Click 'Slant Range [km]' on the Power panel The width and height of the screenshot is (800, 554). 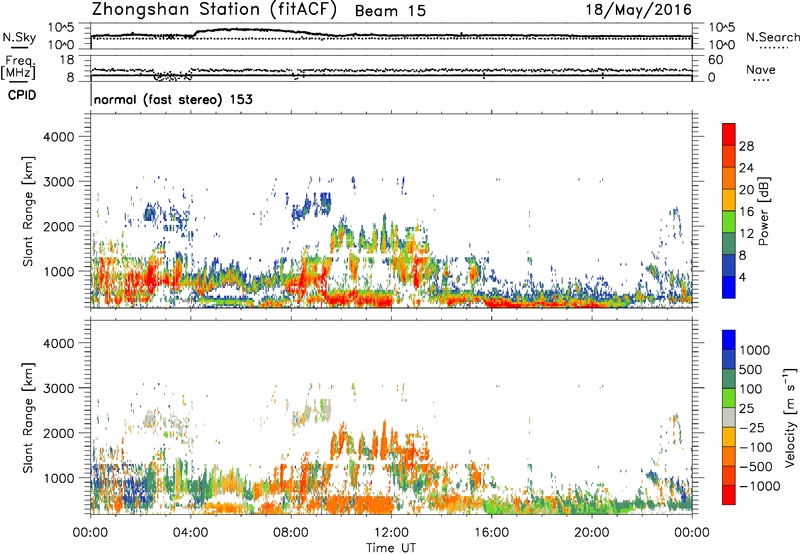28,211
